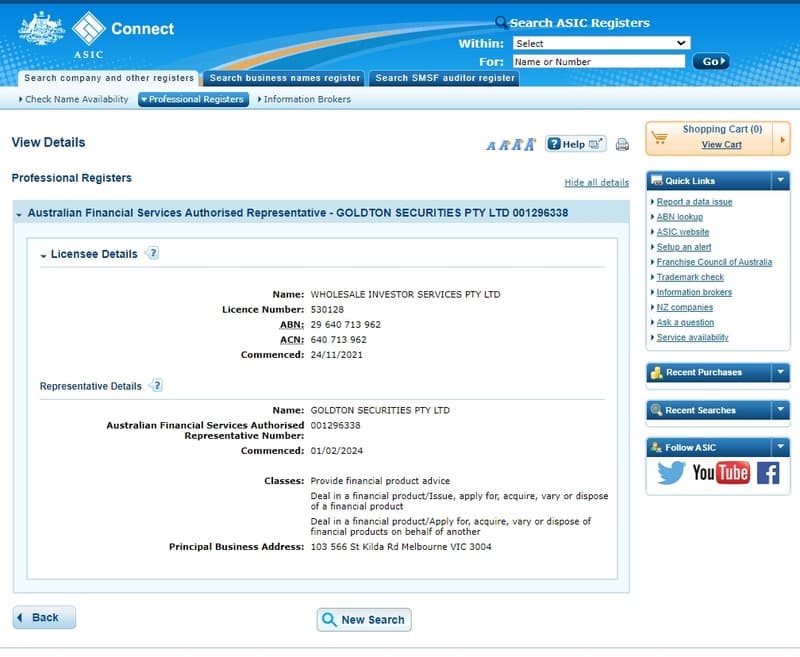Expand the Recent Purchases panel arrow
This screenshot has height=657, width=800.
[780, 372]
